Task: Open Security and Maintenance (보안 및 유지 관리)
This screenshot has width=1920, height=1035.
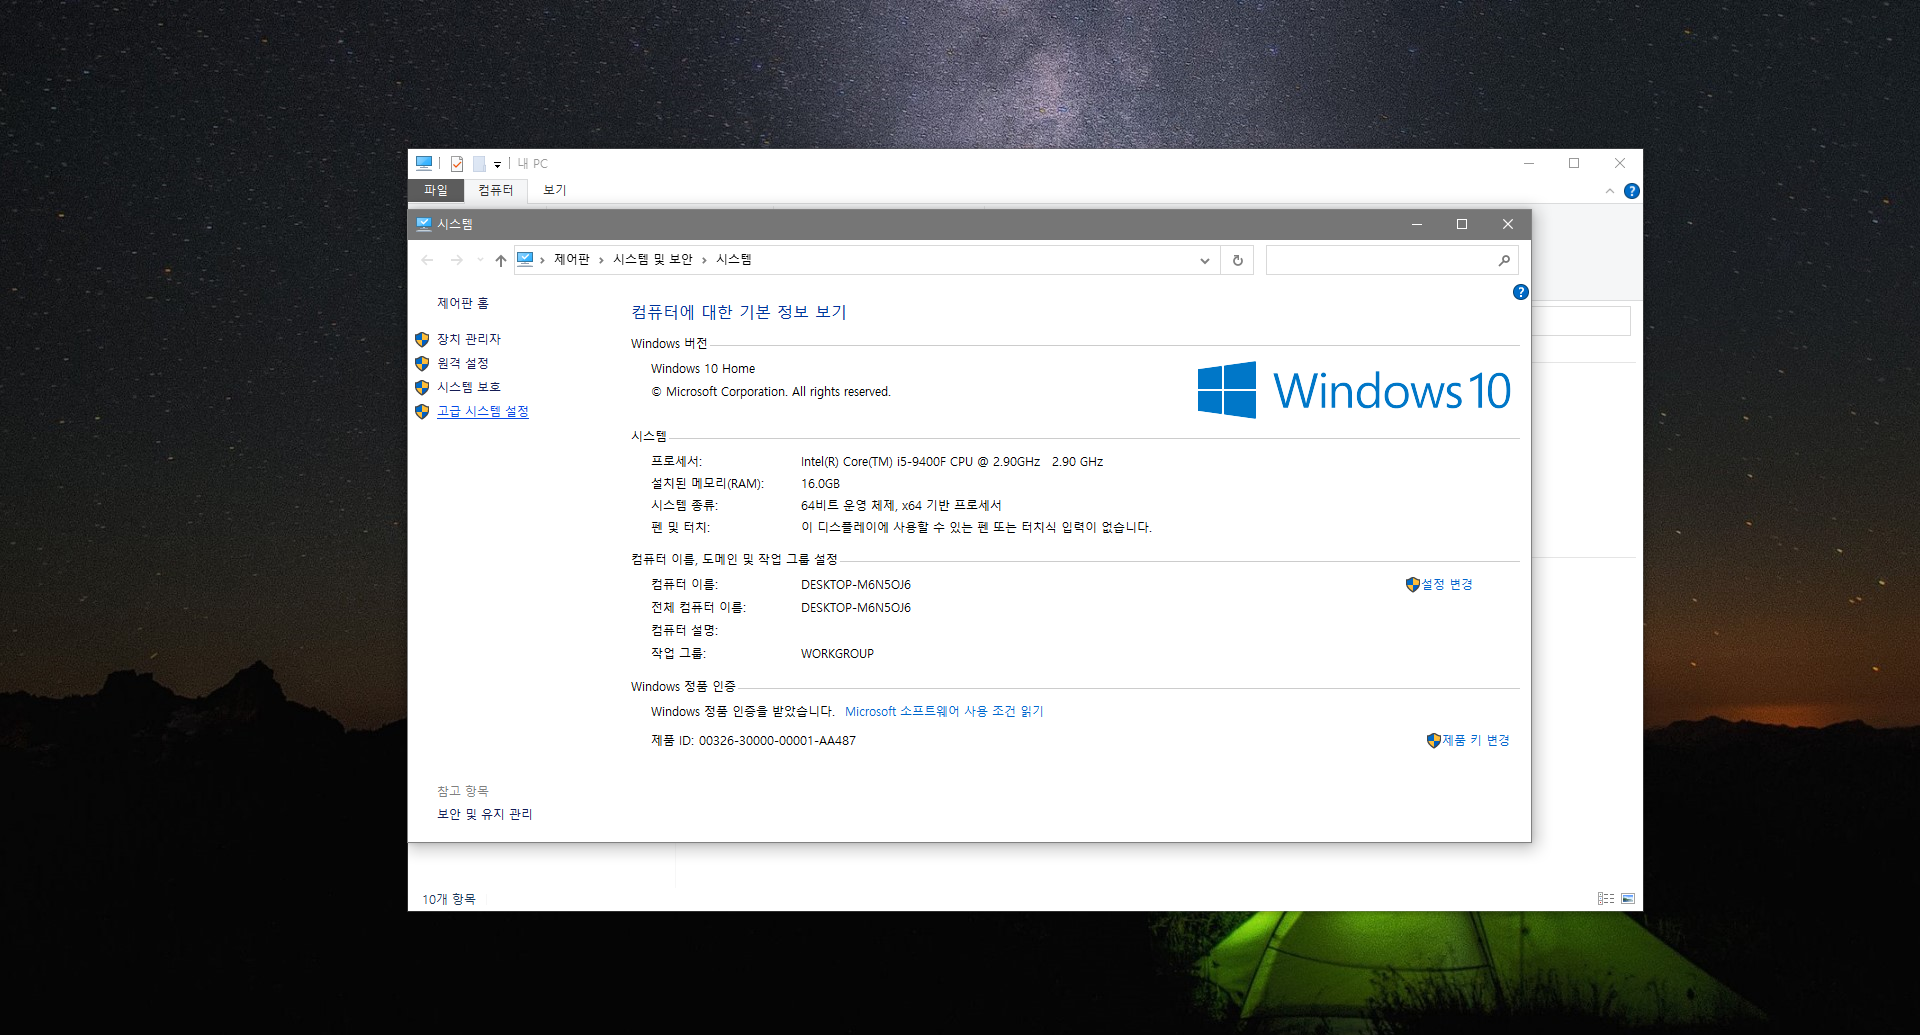Action: click(484, 814)
